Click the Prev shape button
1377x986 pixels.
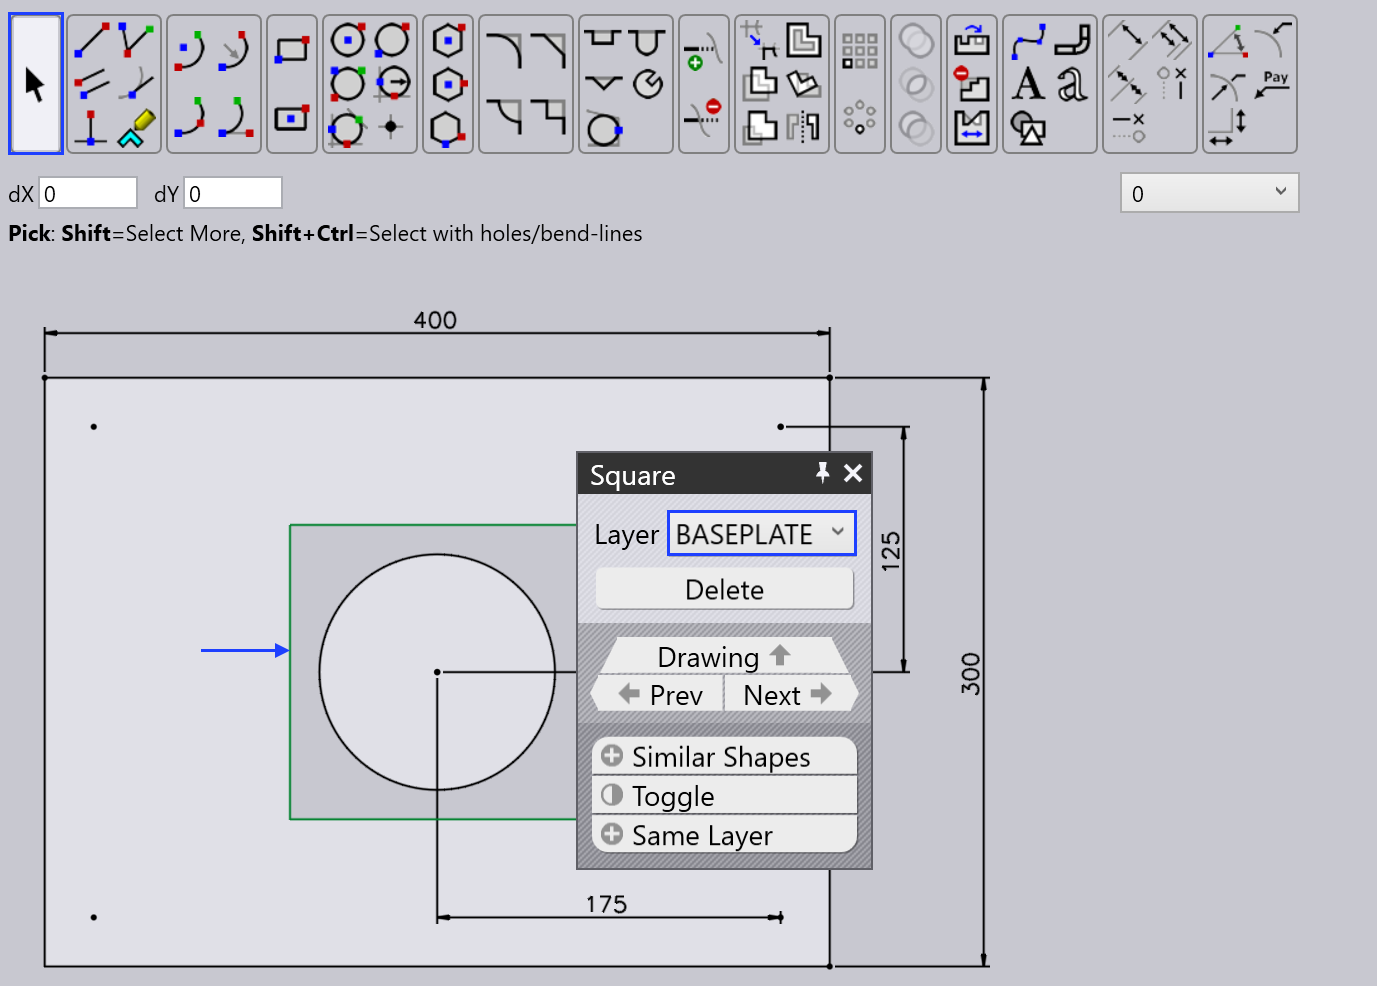coord(658,694)
